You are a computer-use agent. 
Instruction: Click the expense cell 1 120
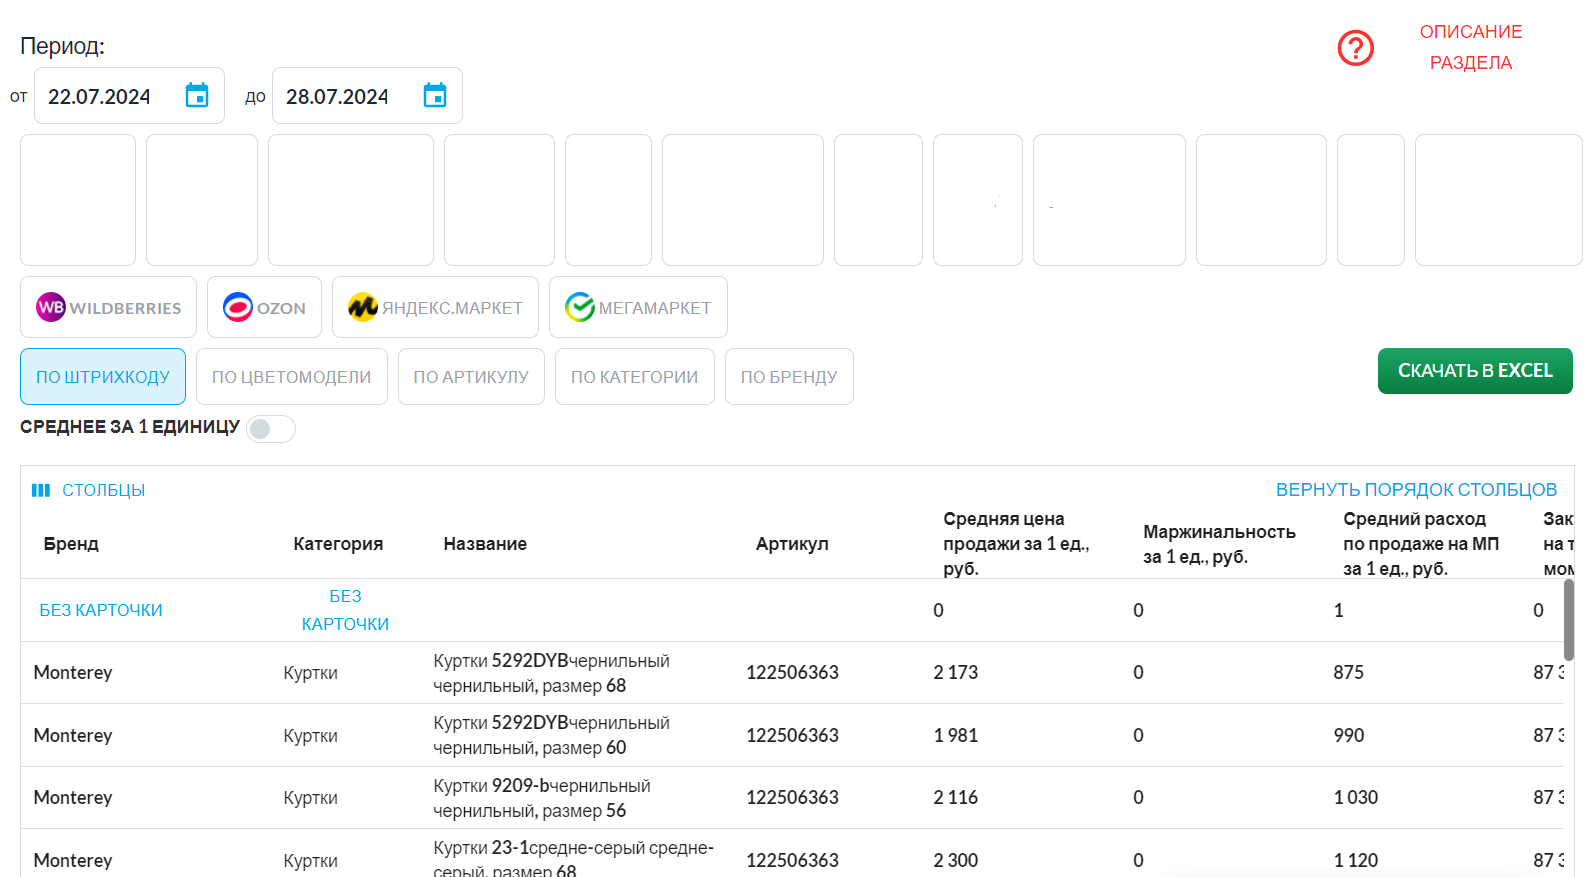pyautogui.click(x=1356, y=860)
